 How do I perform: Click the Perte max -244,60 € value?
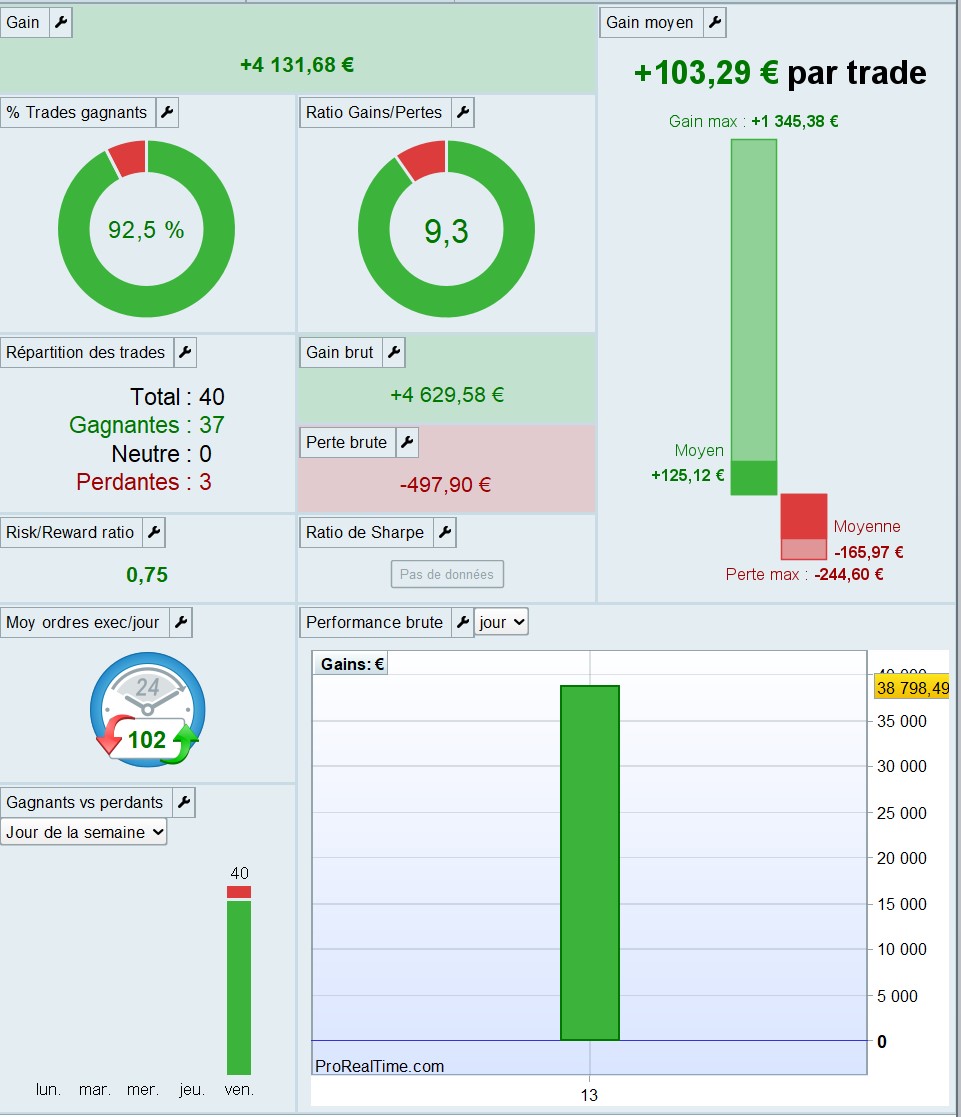848,574
